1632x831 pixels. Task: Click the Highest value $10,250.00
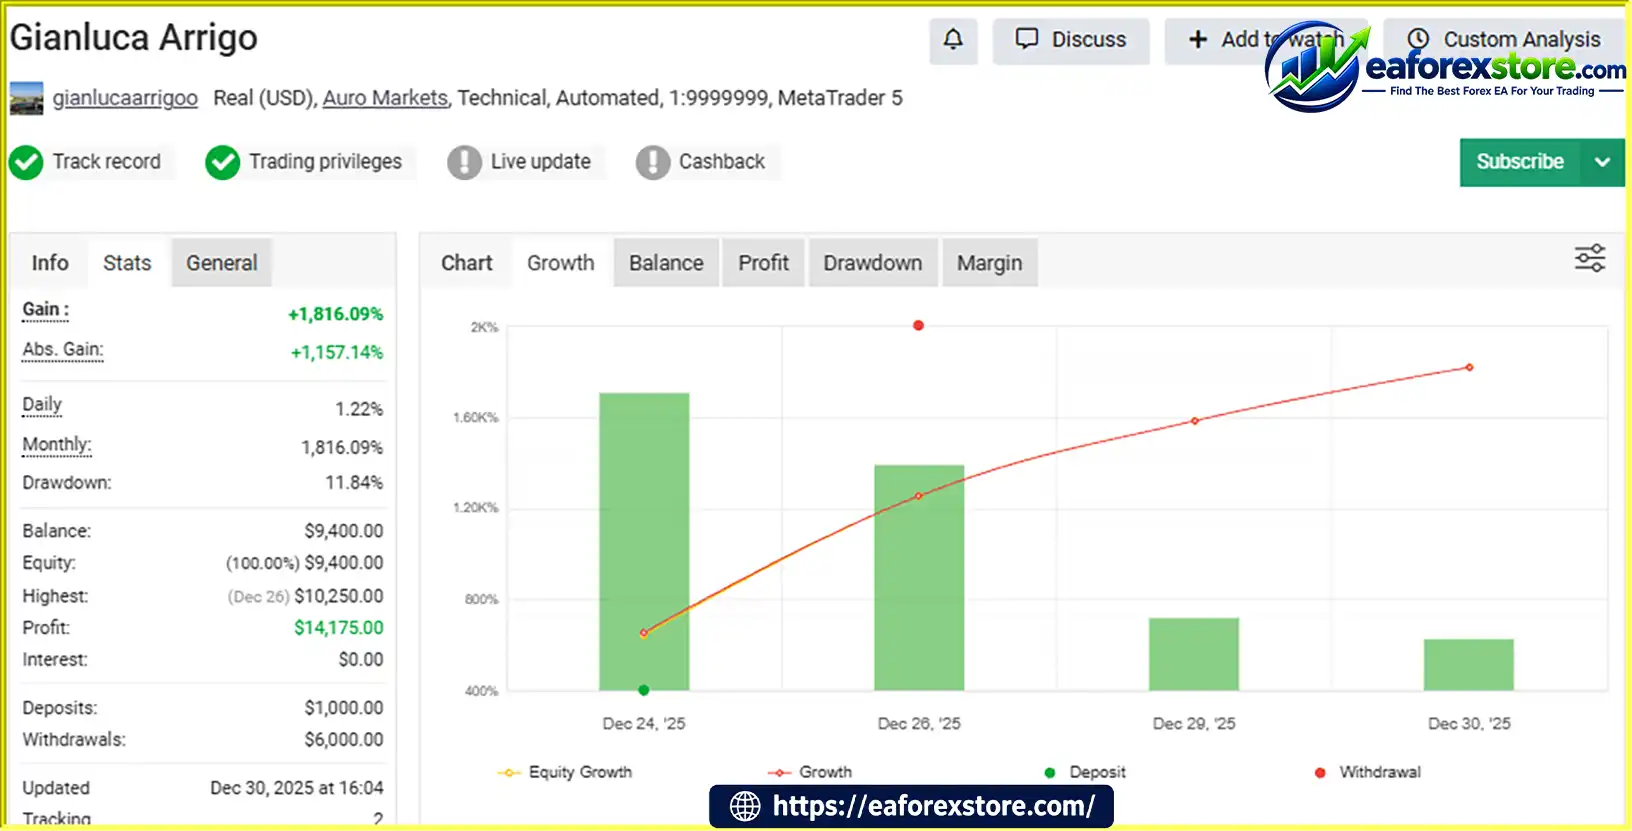(339, 596)
